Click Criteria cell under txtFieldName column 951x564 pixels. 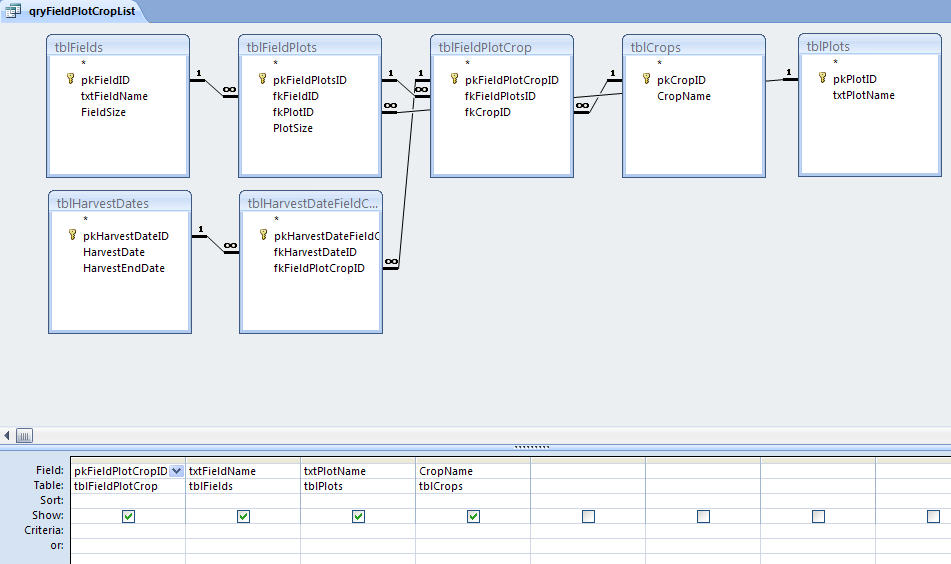[243, 531]
